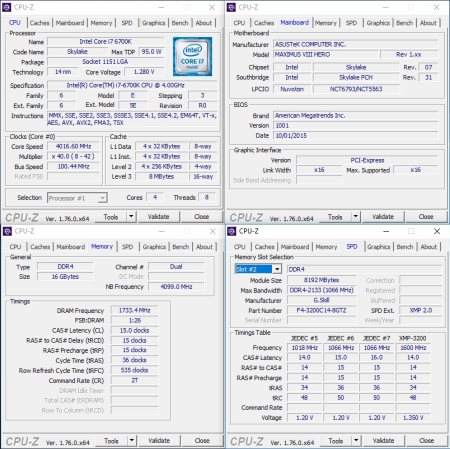Click the XMP-3200 voltage value 1.350 V
The height and width of the screenshot is (449, 450).
413,418
